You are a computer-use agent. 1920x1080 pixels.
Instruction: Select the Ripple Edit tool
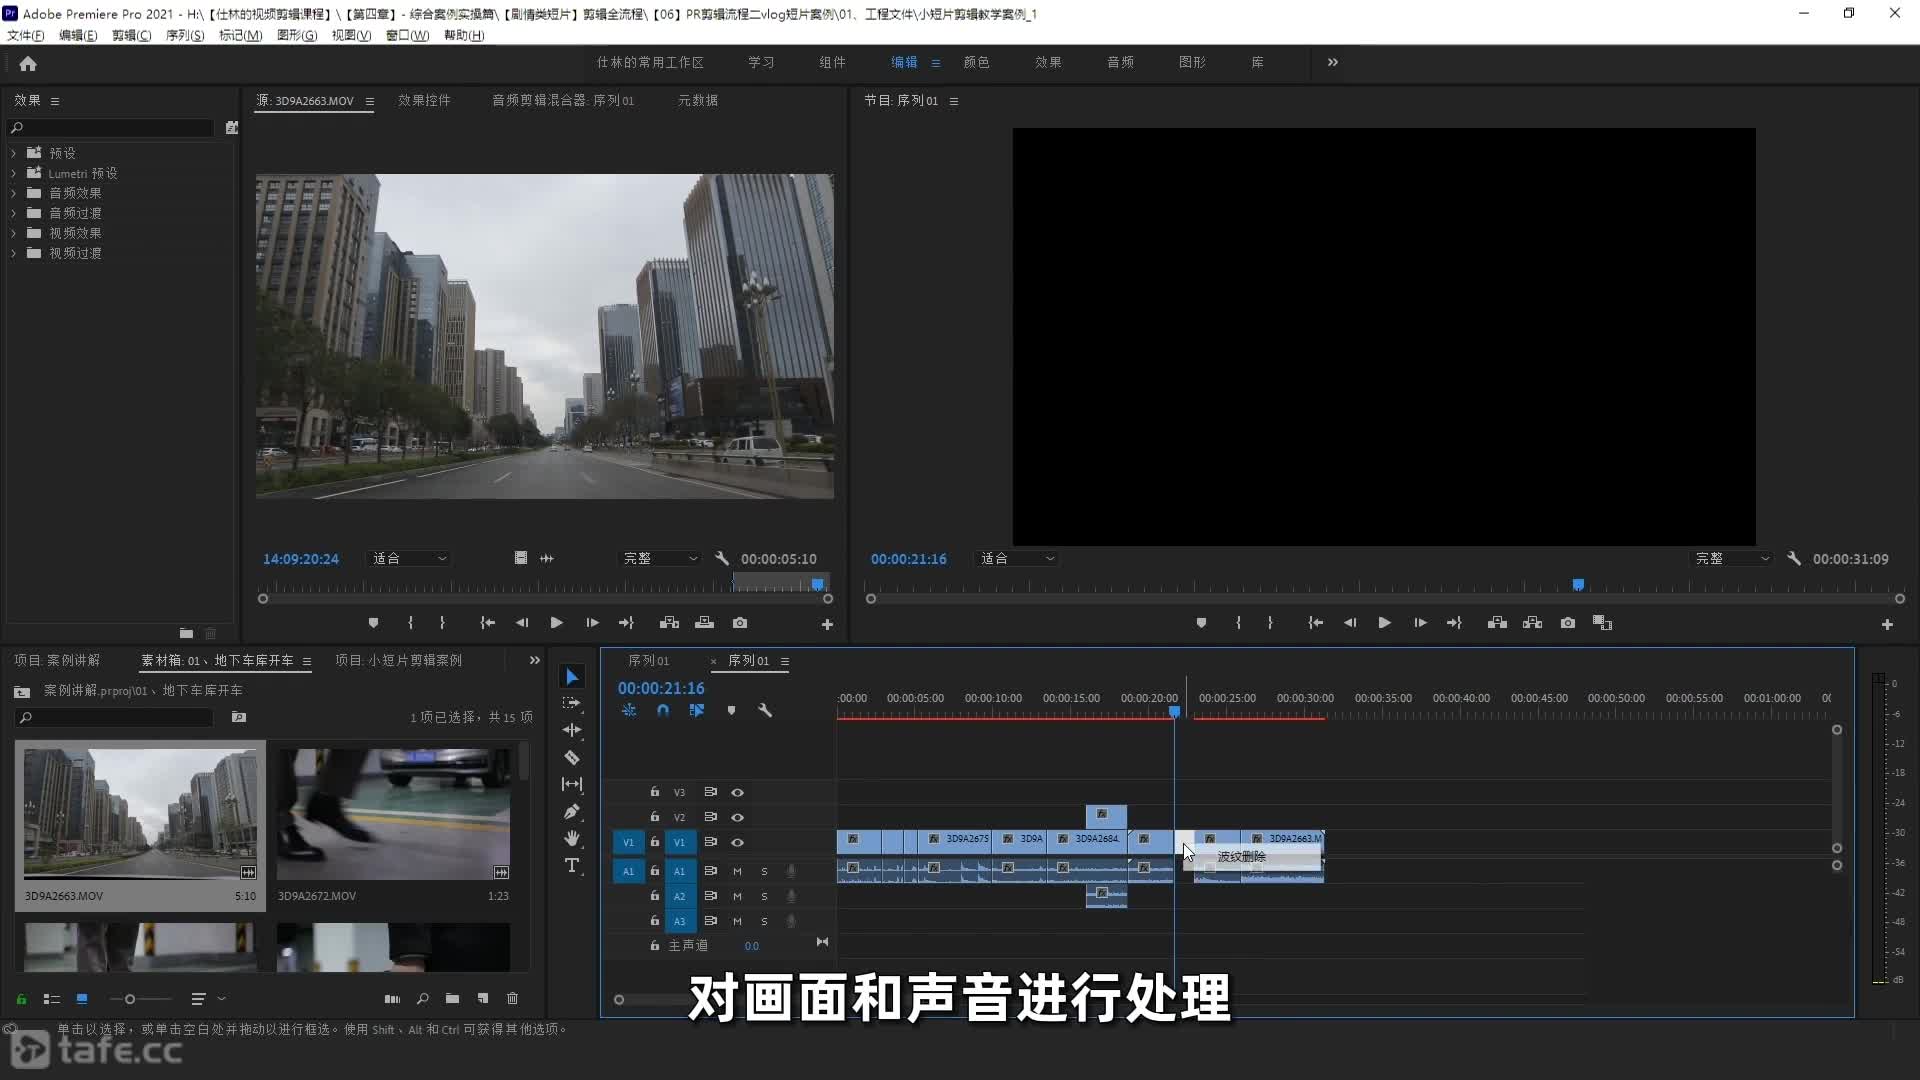(572, 730)
